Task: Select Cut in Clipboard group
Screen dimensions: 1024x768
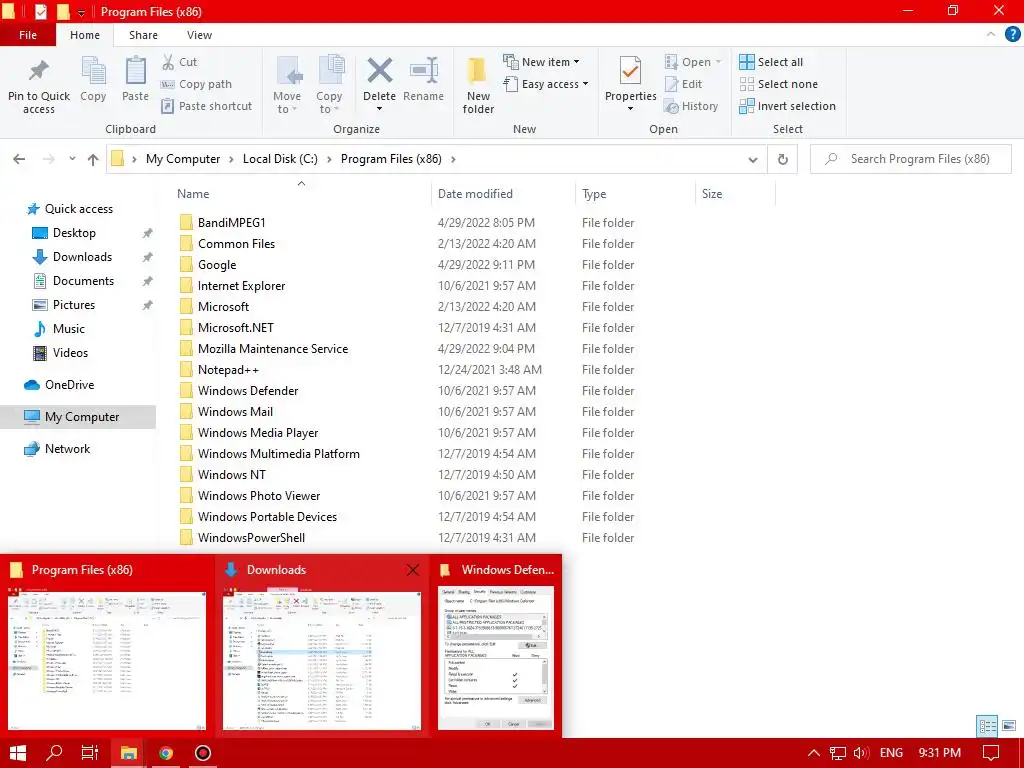Action: coord(179,62)
